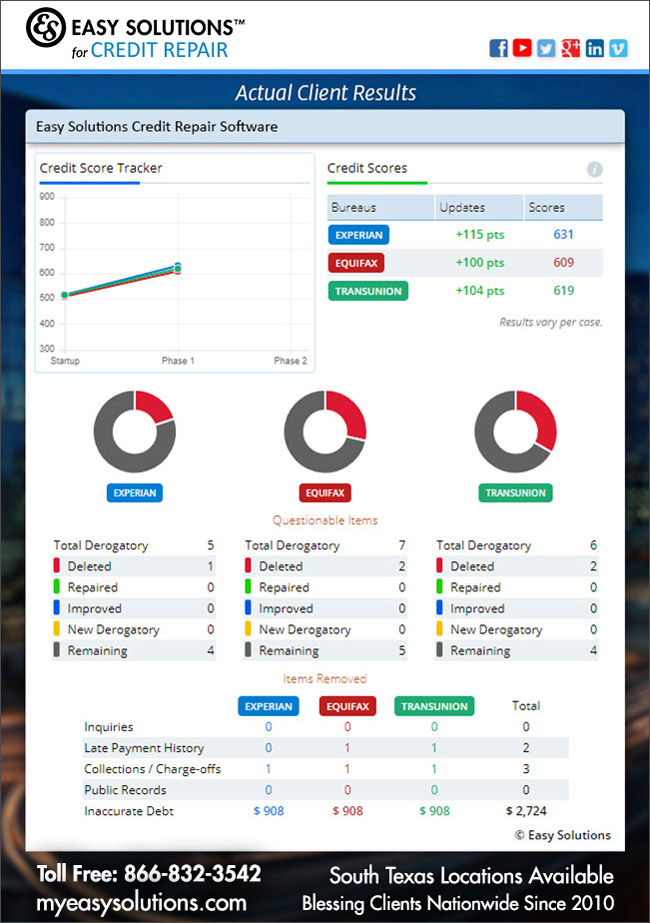
Task: Click the Inquiries row label
Action: click(109, 728)
